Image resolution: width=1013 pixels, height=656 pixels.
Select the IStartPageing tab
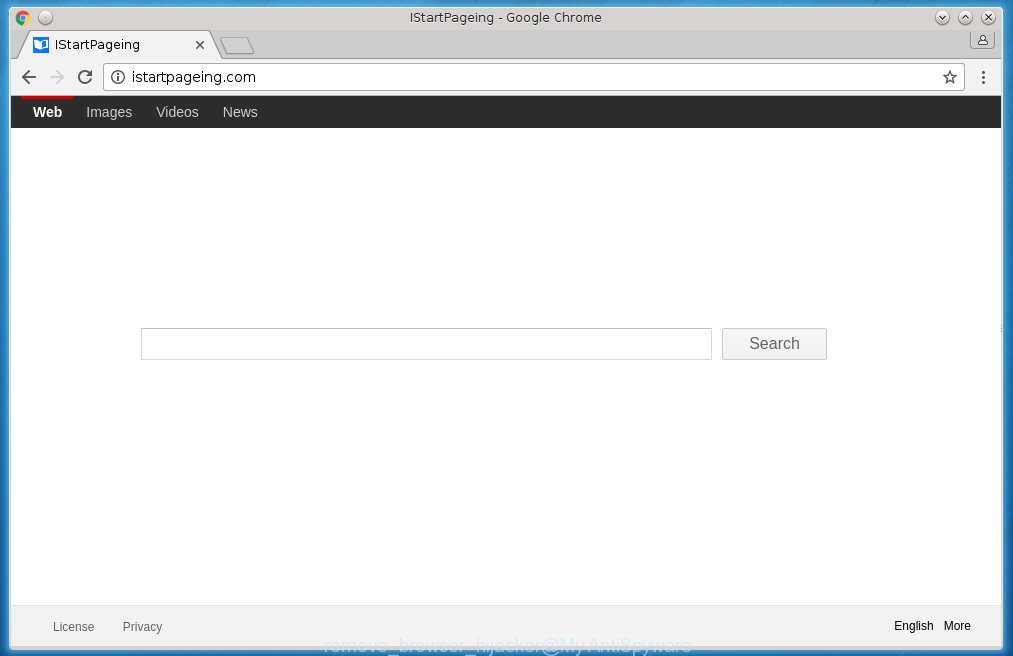click(118, 45)
